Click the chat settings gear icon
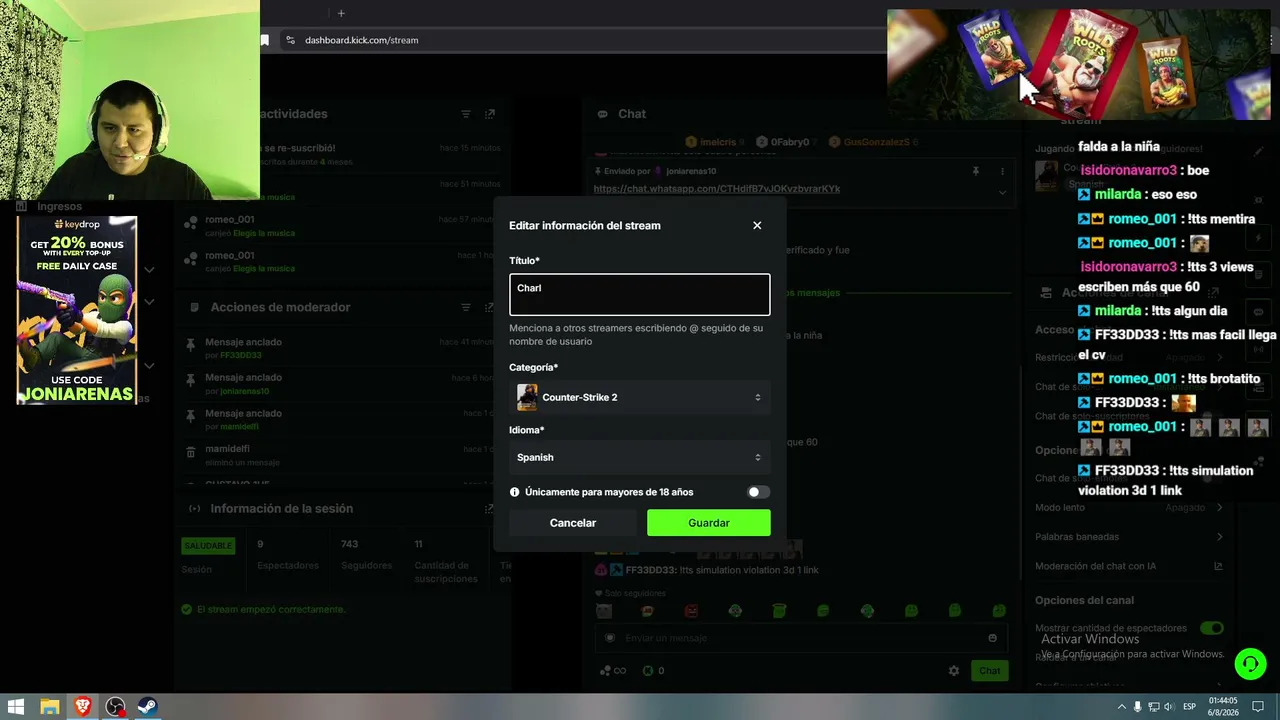The width and height of the screenshot is (1280, 720). (x=954, y=671)
